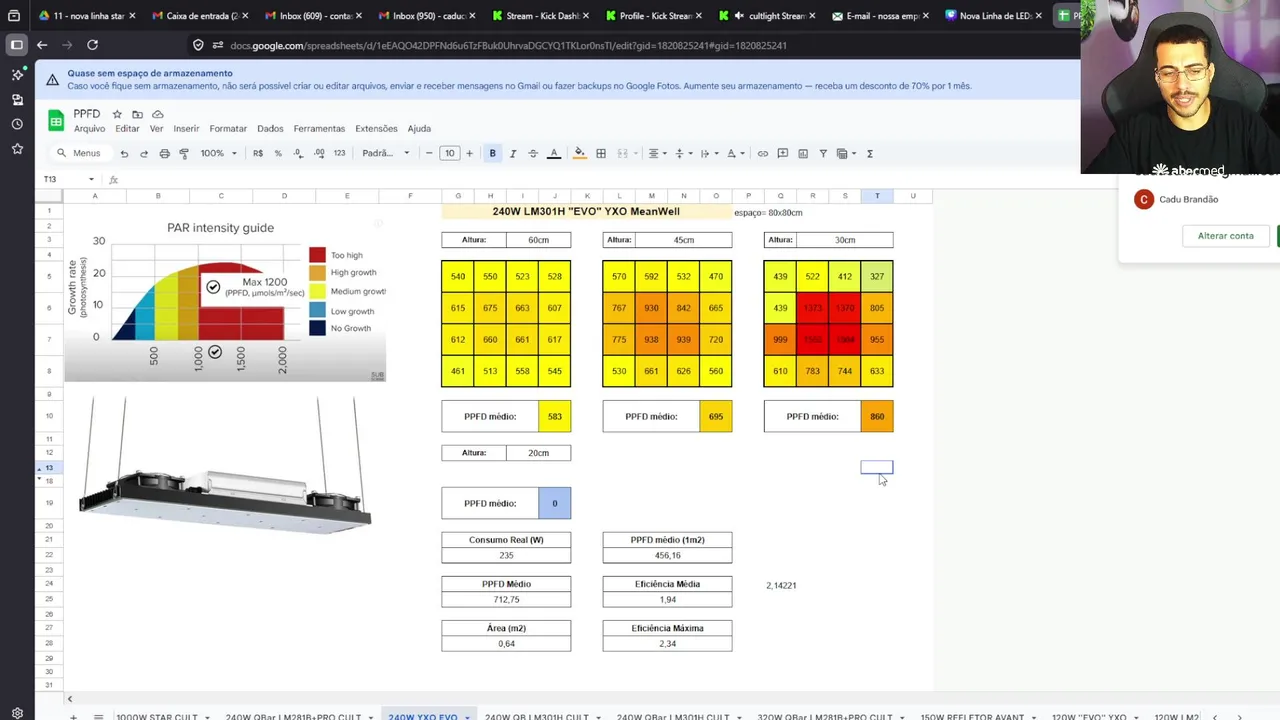The height and width of the screenshot is (720, 1280).
Task: Open the filter views dropdown
Action: pos(846,153)
